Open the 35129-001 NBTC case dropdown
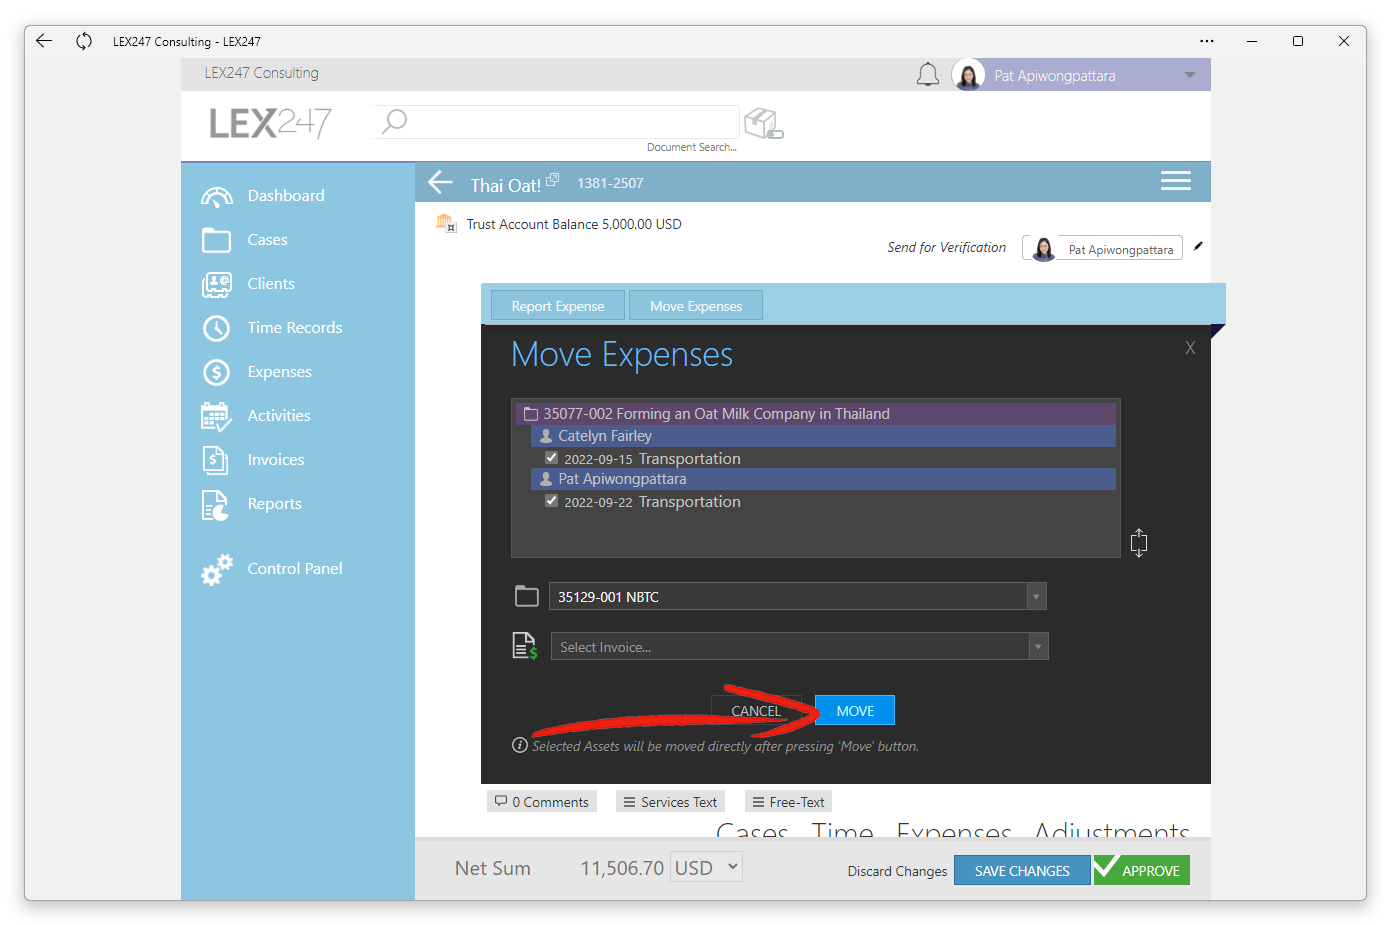This screenshot has width=1390, height=925. click(x=1036, y=596)
